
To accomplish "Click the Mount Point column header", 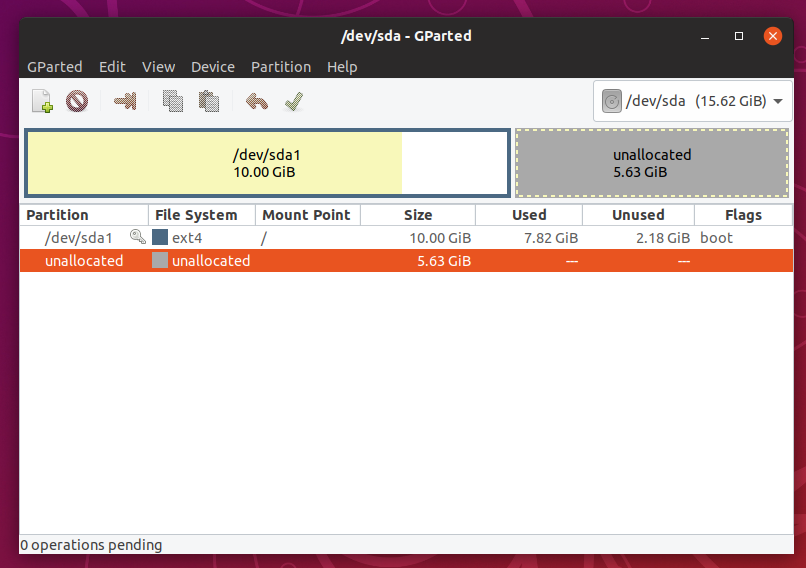I will coord(307,215).
